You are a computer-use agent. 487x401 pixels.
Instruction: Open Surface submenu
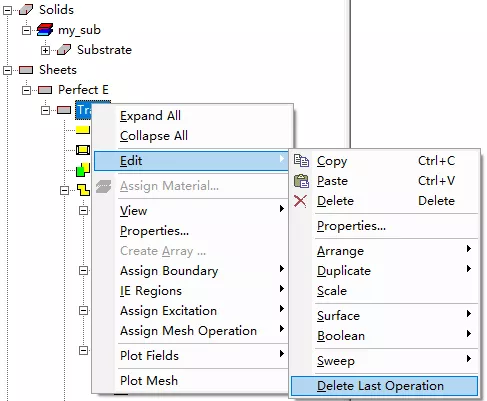point(385,316)
